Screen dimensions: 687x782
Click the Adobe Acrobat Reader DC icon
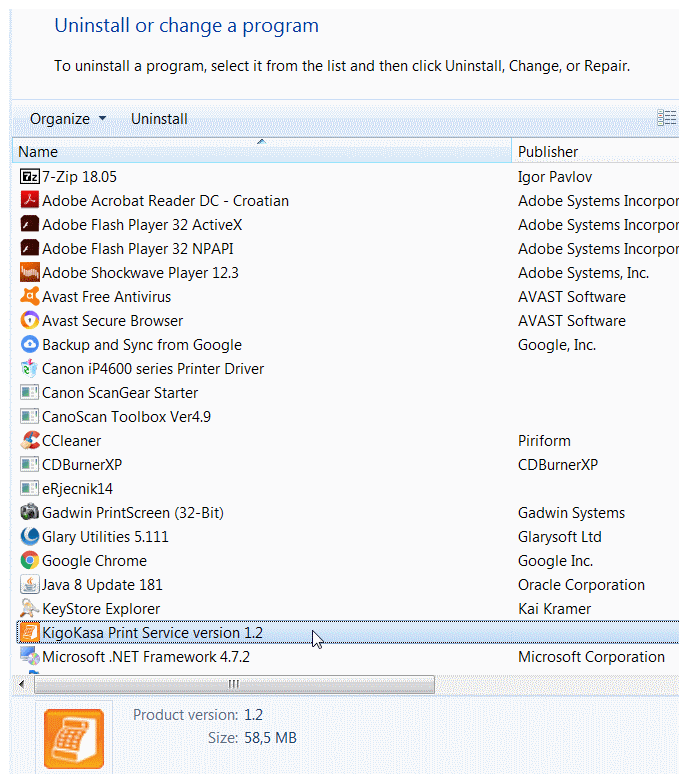(29, 200)
